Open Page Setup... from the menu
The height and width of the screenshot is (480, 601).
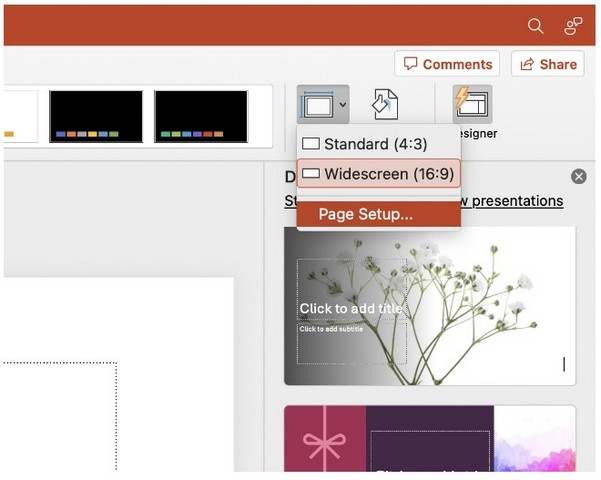366,214
